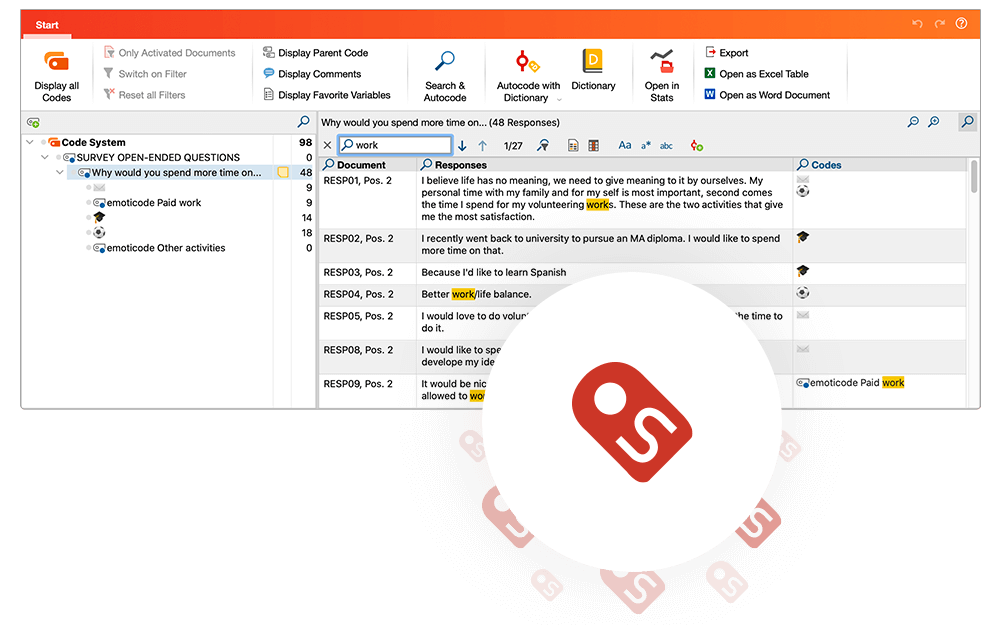The image size is (1000, 625).
Task: Collapse the Code System root node
Action: 29,142
